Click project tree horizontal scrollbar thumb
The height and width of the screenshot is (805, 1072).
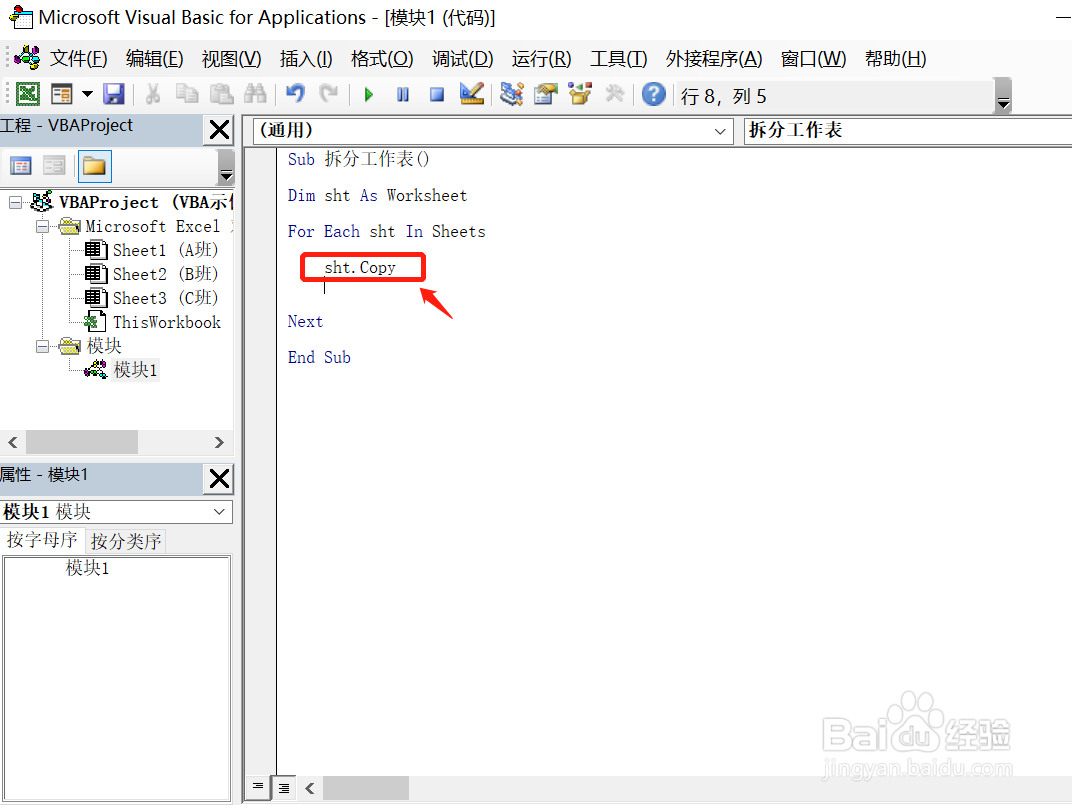click(82, 443)
